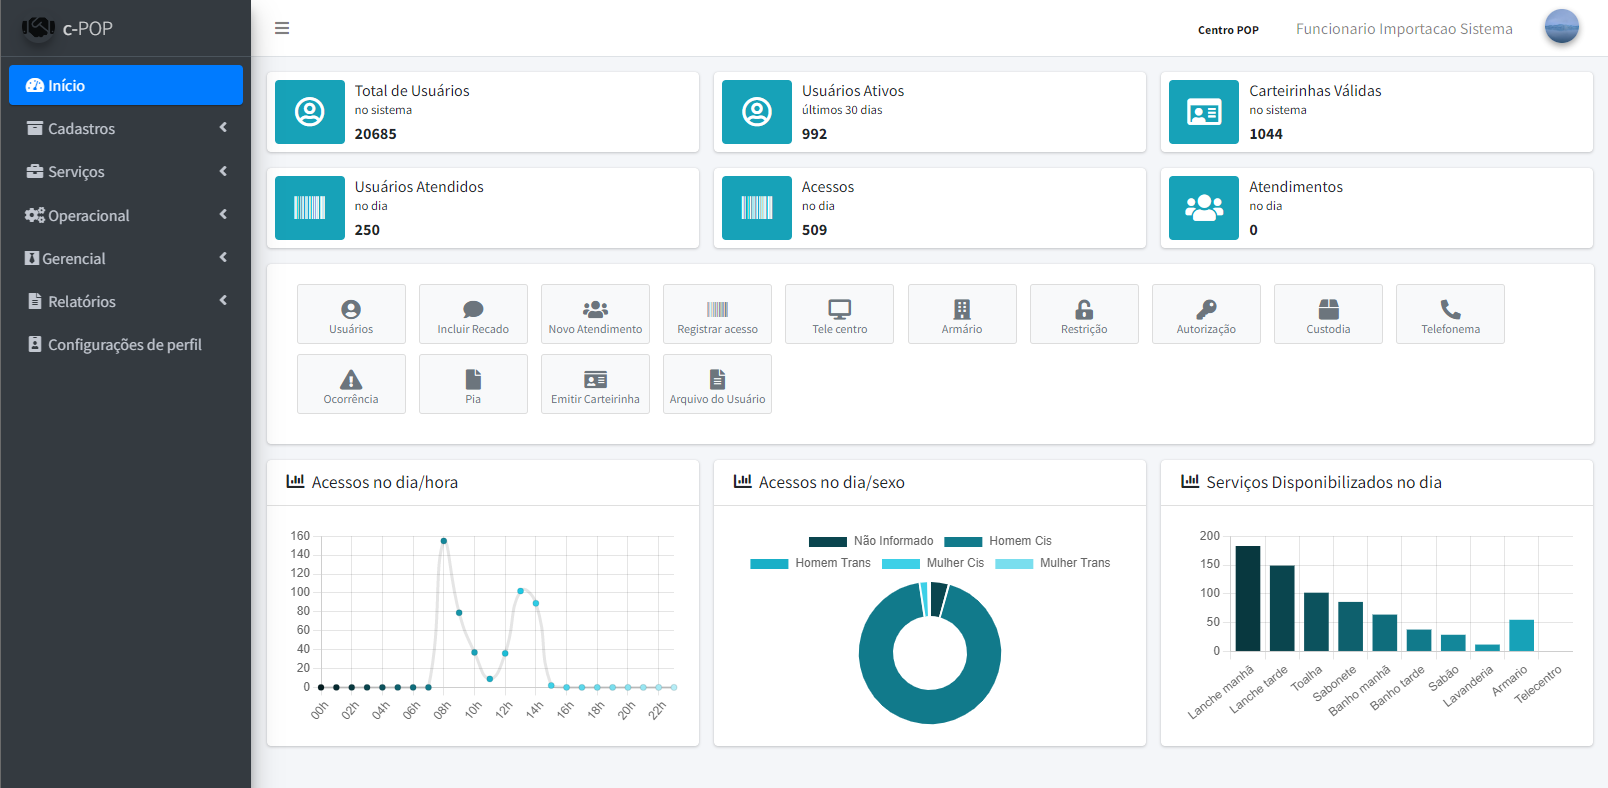Click the Incluir Recado speech bubble icon
Screen dimensions: 1608x788
[473, 310]
